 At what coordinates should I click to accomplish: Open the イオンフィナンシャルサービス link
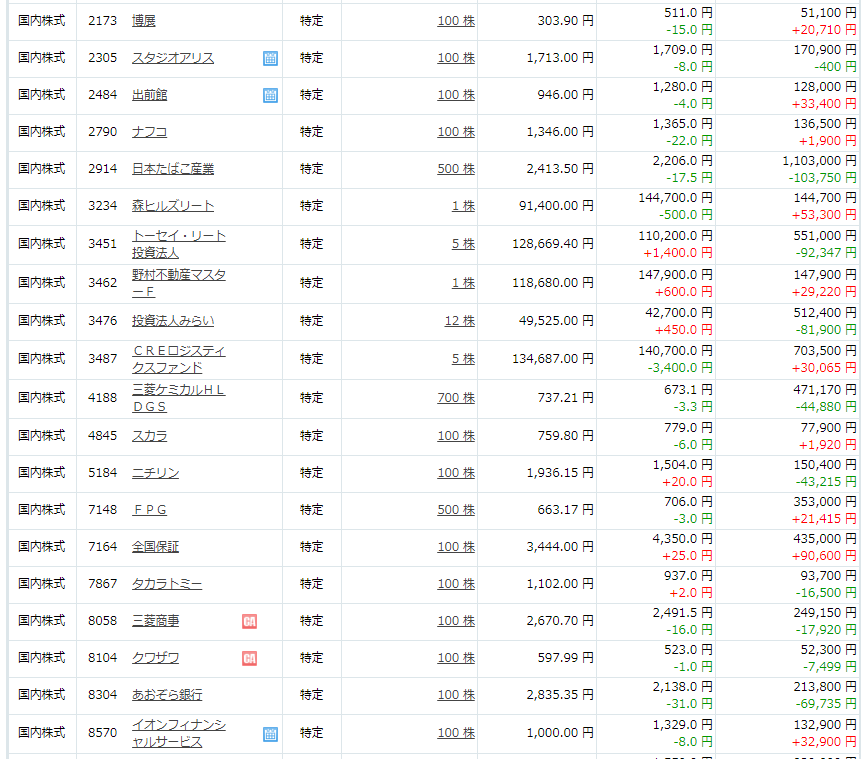point(179,734)
